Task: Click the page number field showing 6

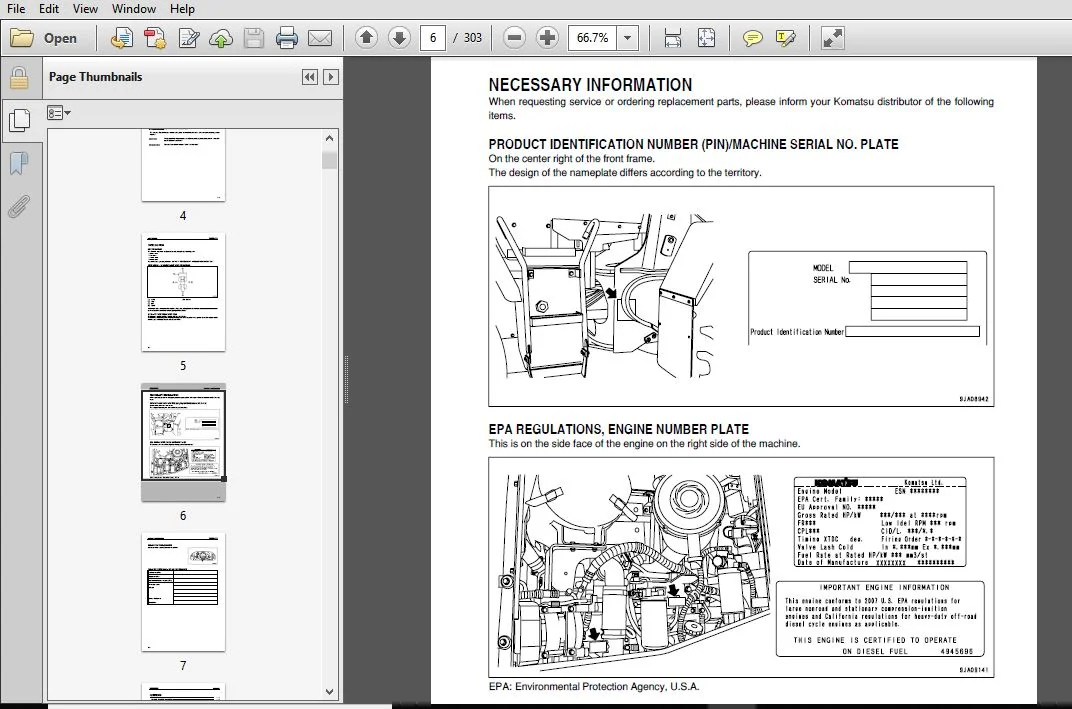Action: (433, 38)
